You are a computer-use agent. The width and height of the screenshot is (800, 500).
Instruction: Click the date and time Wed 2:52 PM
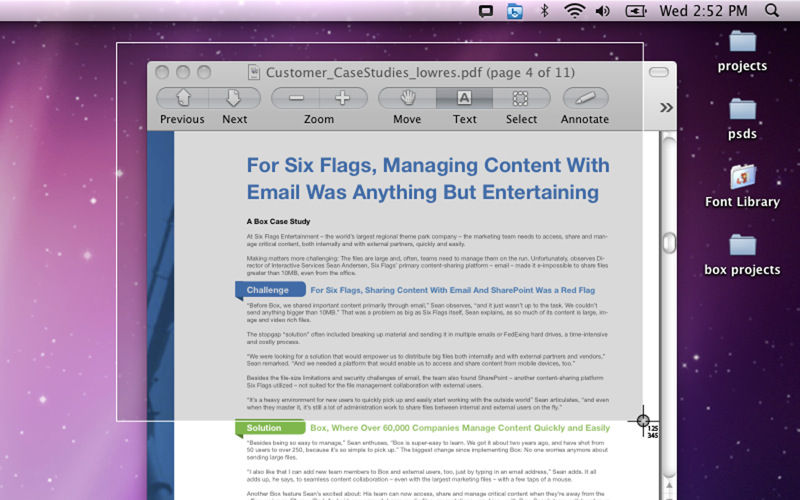click(703, 10)
